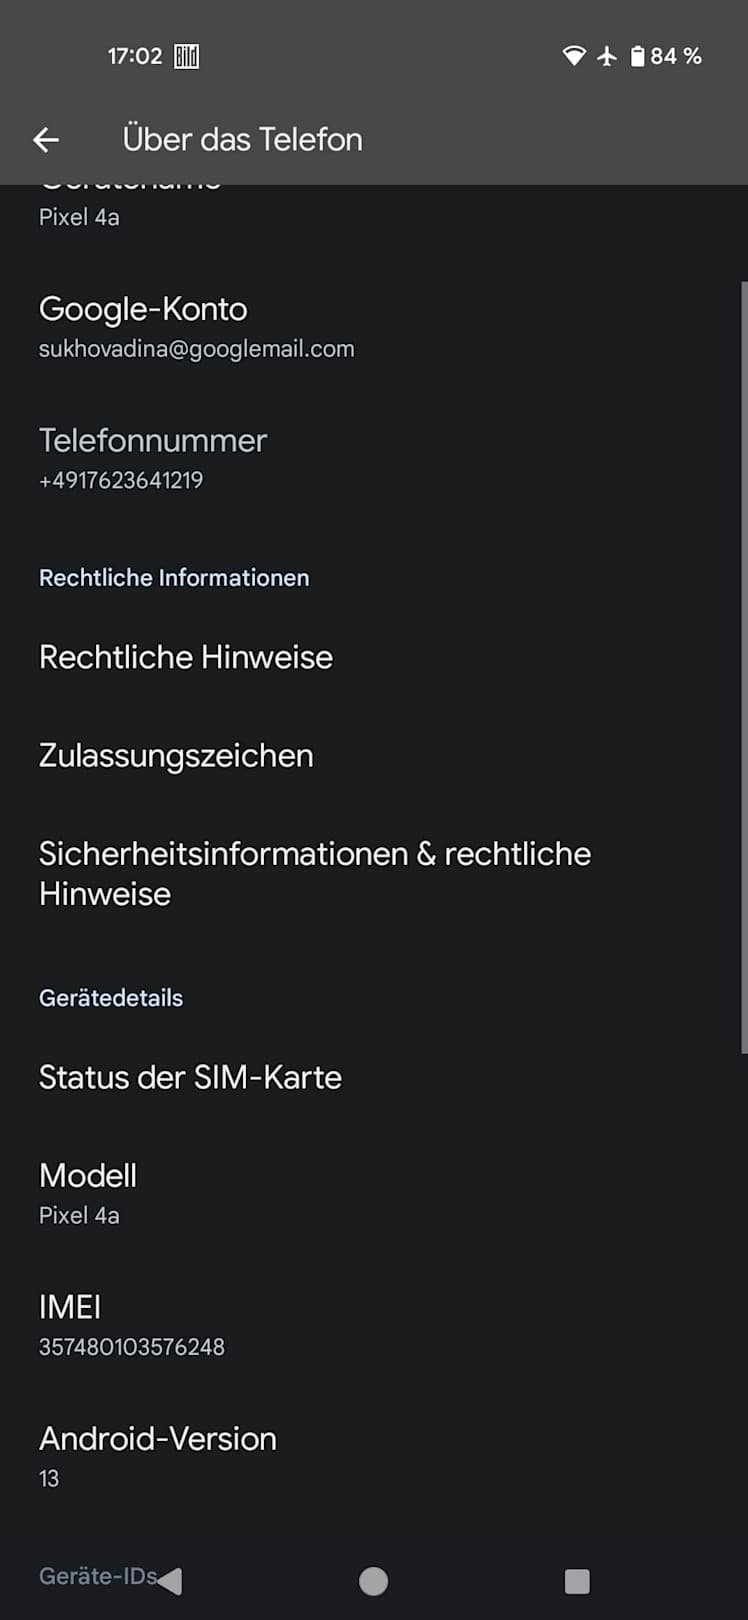Tap the back arrow in header
The image size is (748, 1620).
[x=46, y=139]
